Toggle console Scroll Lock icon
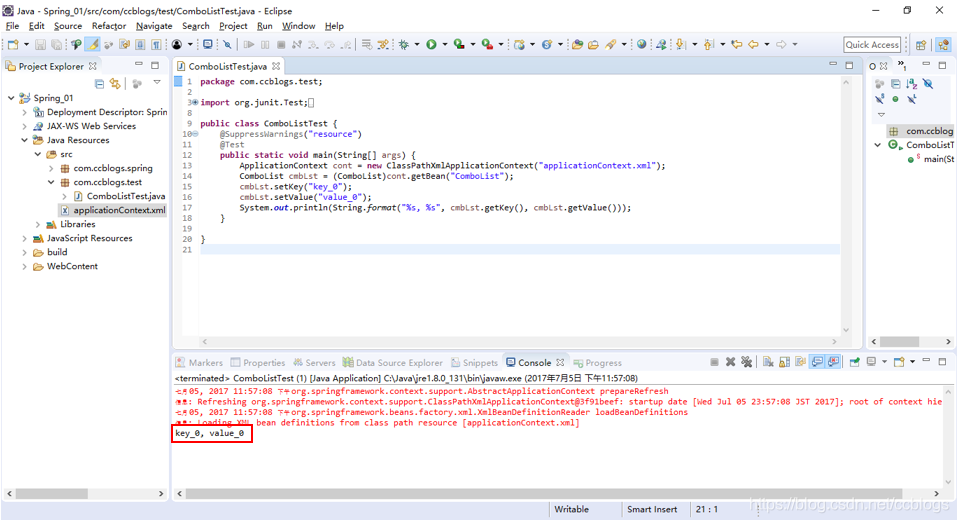 (x=785, y=362)
